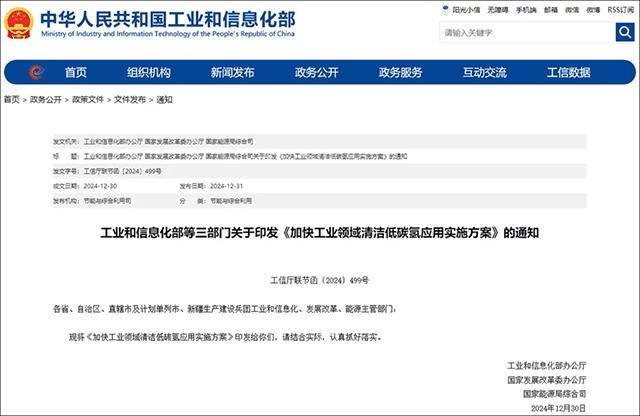The height and width of the screenshot is (416, 640).
Task: Open the 政务公开 navigation menu
Action: (317, 72)
